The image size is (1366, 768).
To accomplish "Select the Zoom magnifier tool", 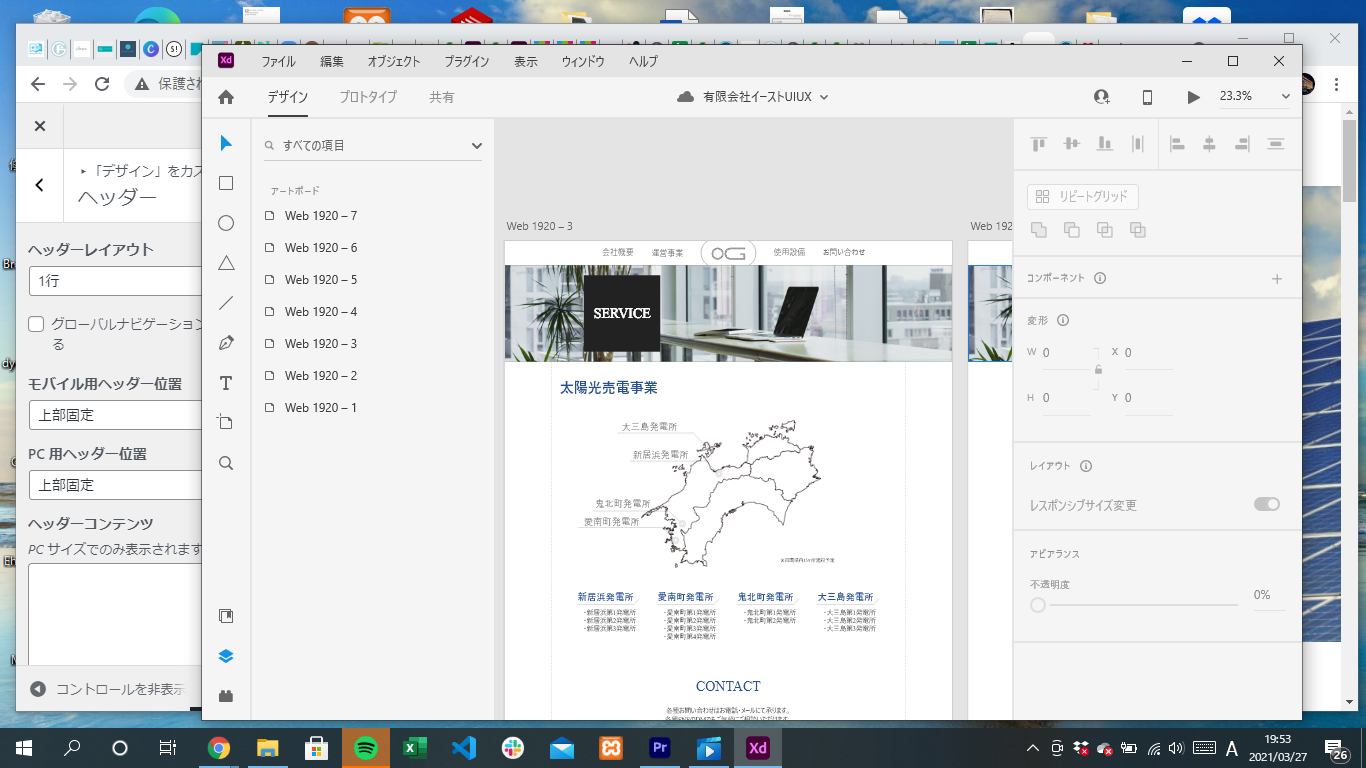I will pos(226,463).
